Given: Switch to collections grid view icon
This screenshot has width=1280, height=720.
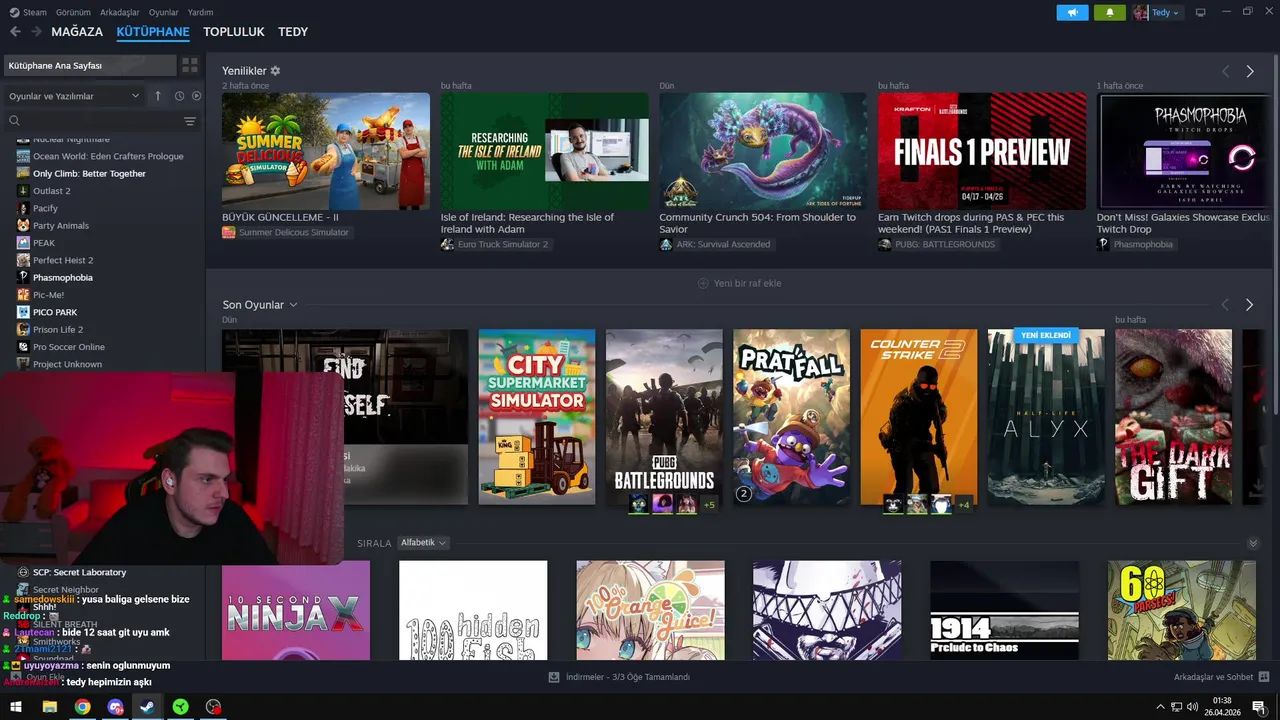Looking at the screenshot, I should tap(189, 65).
